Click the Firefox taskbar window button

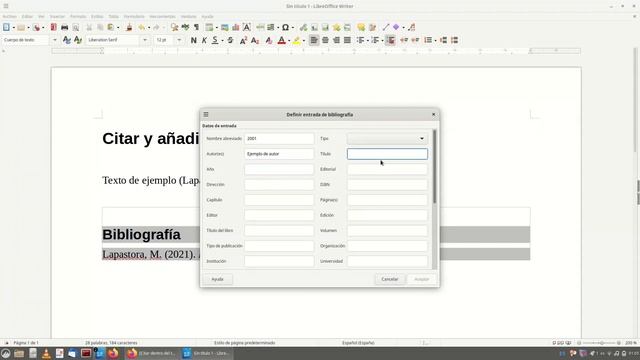tap(152, 353)
